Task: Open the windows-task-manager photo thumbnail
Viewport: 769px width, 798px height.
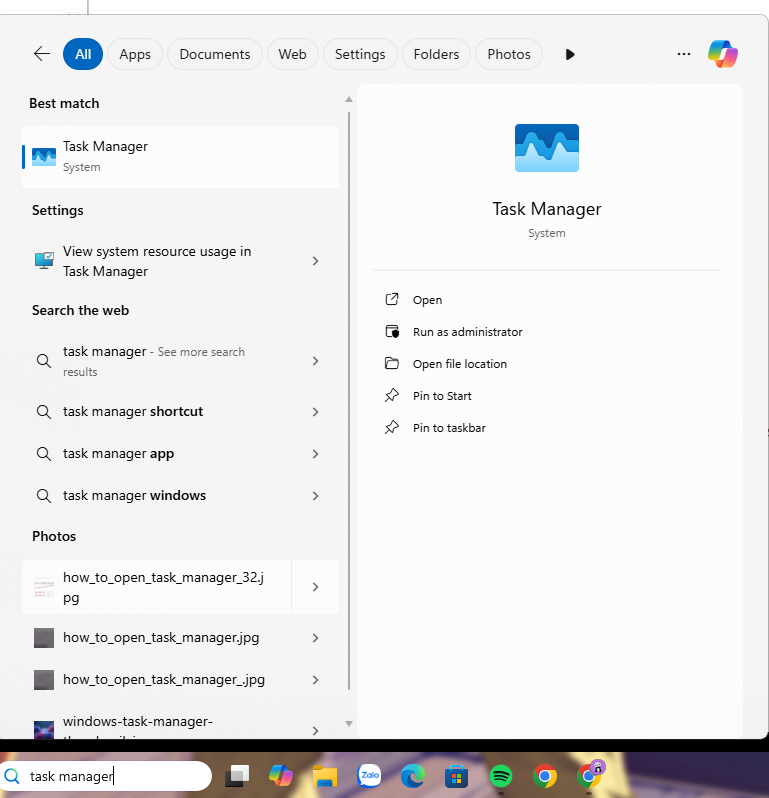Action: 44,730
